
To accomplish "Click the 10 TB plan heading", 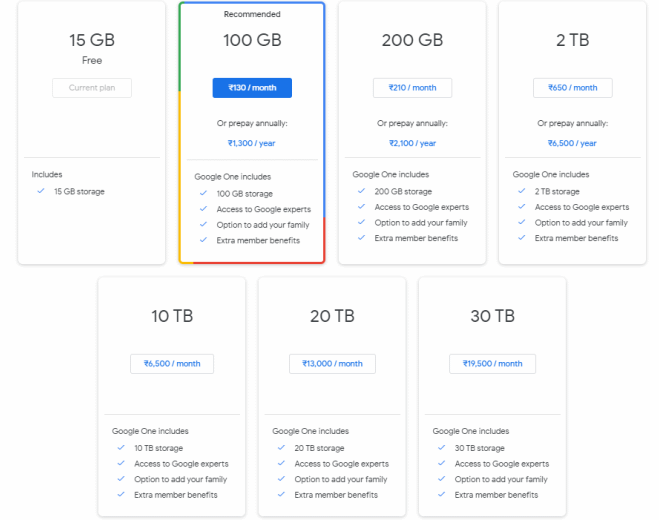I will click(x=172, y=316).
